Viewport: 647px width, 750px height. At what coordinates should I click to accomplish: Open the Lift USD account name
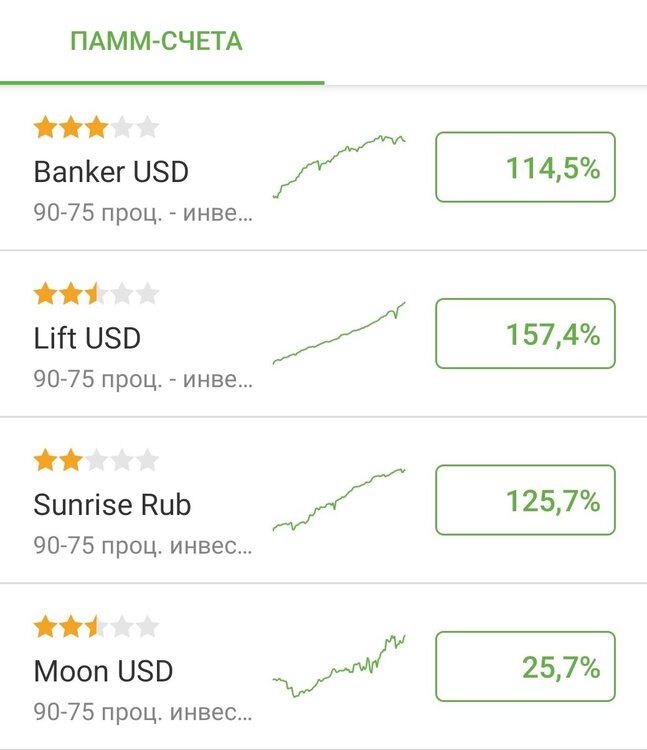point(87,338)
